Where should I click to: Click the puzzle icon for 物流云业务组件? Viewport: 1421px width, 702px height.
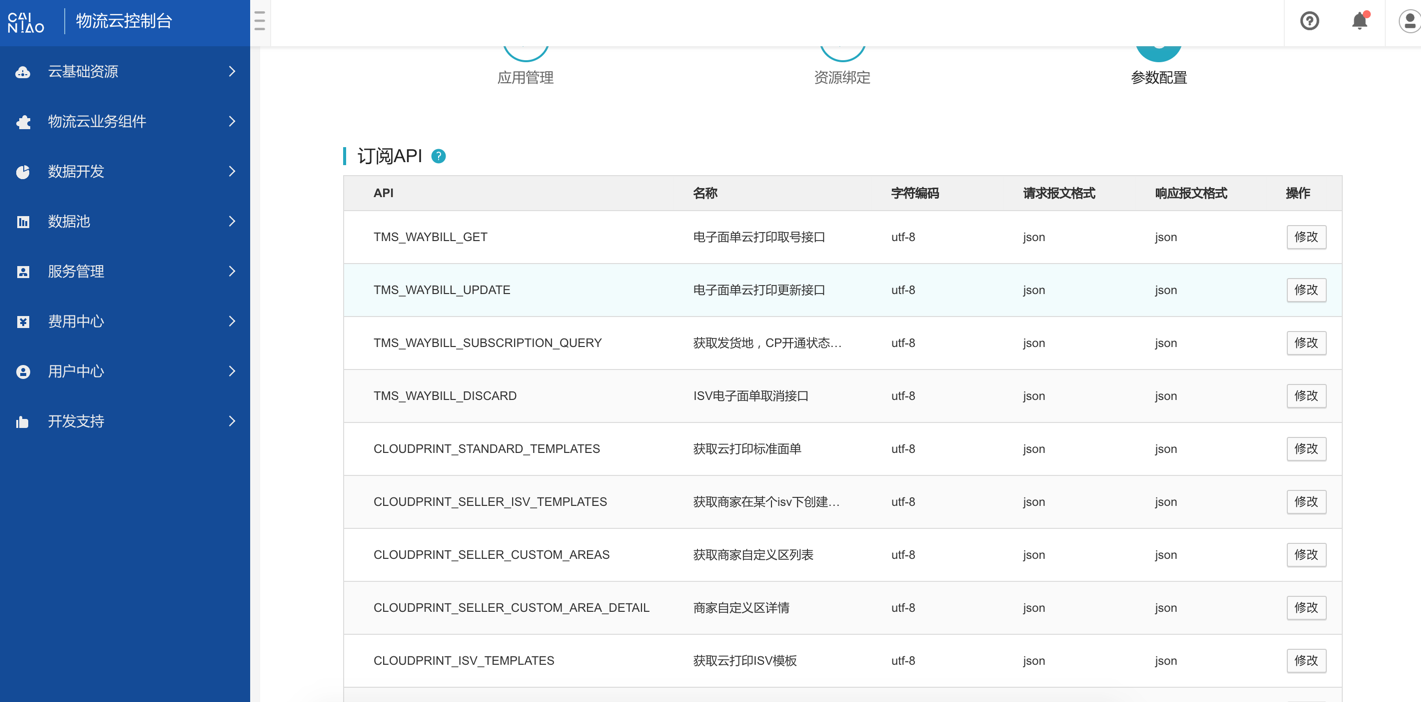pyautogui.click(x=23, y=122)
